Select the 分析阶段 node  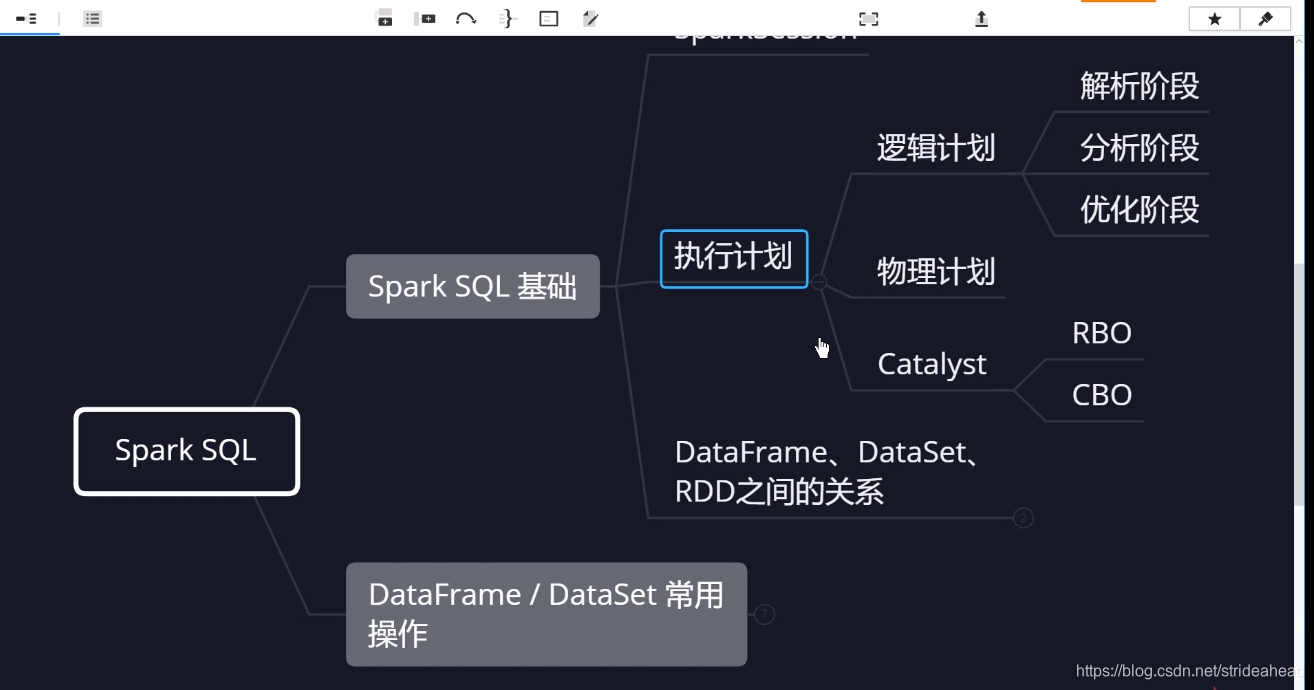coord(1139,148)
